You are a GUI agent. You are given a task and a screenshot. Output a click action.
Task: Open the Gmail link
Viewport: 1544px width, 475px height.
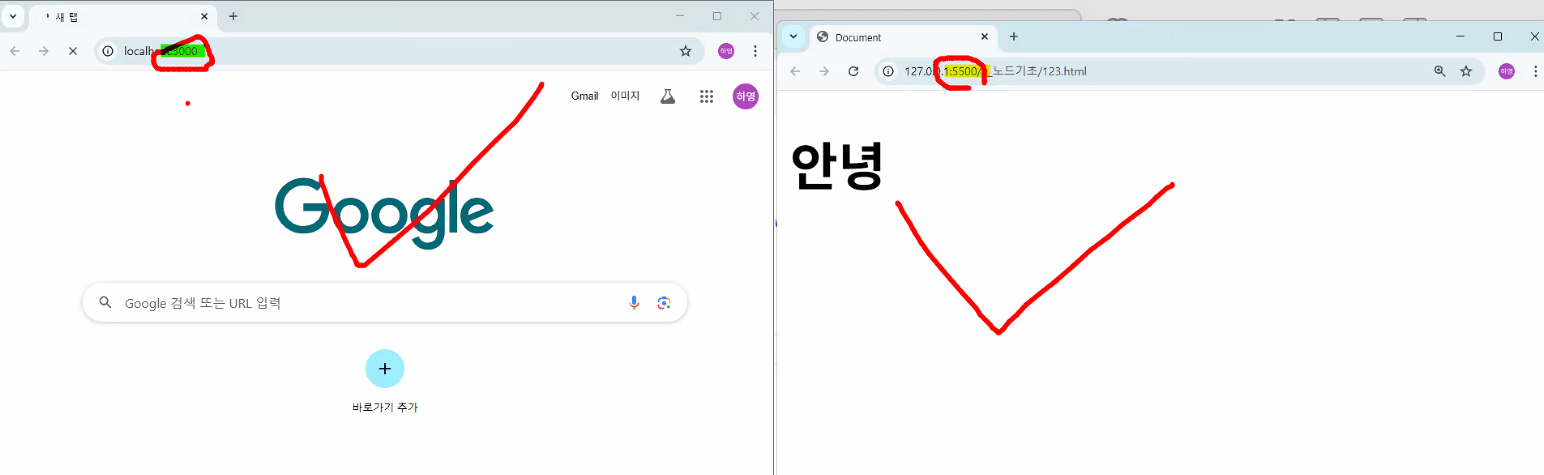[584, 96]
